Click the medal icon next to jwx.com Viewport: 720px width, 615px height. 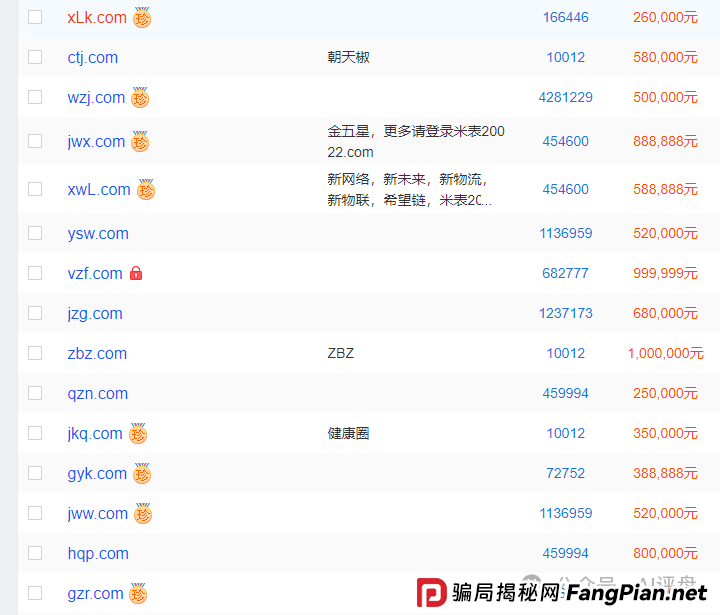(140, 142)
